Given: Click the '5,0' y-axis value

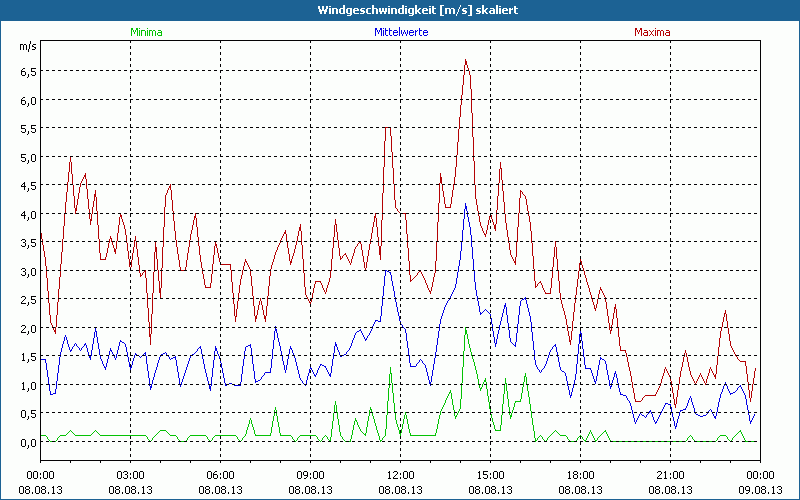Looking at the screenshot, I should [29, 158].
